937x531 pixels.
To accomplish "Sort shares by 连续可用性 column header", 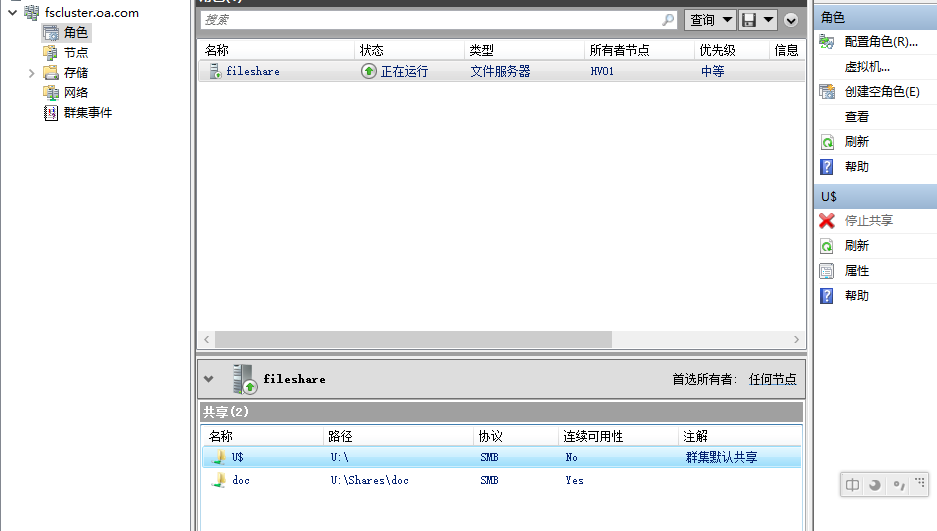I will 593,436.
